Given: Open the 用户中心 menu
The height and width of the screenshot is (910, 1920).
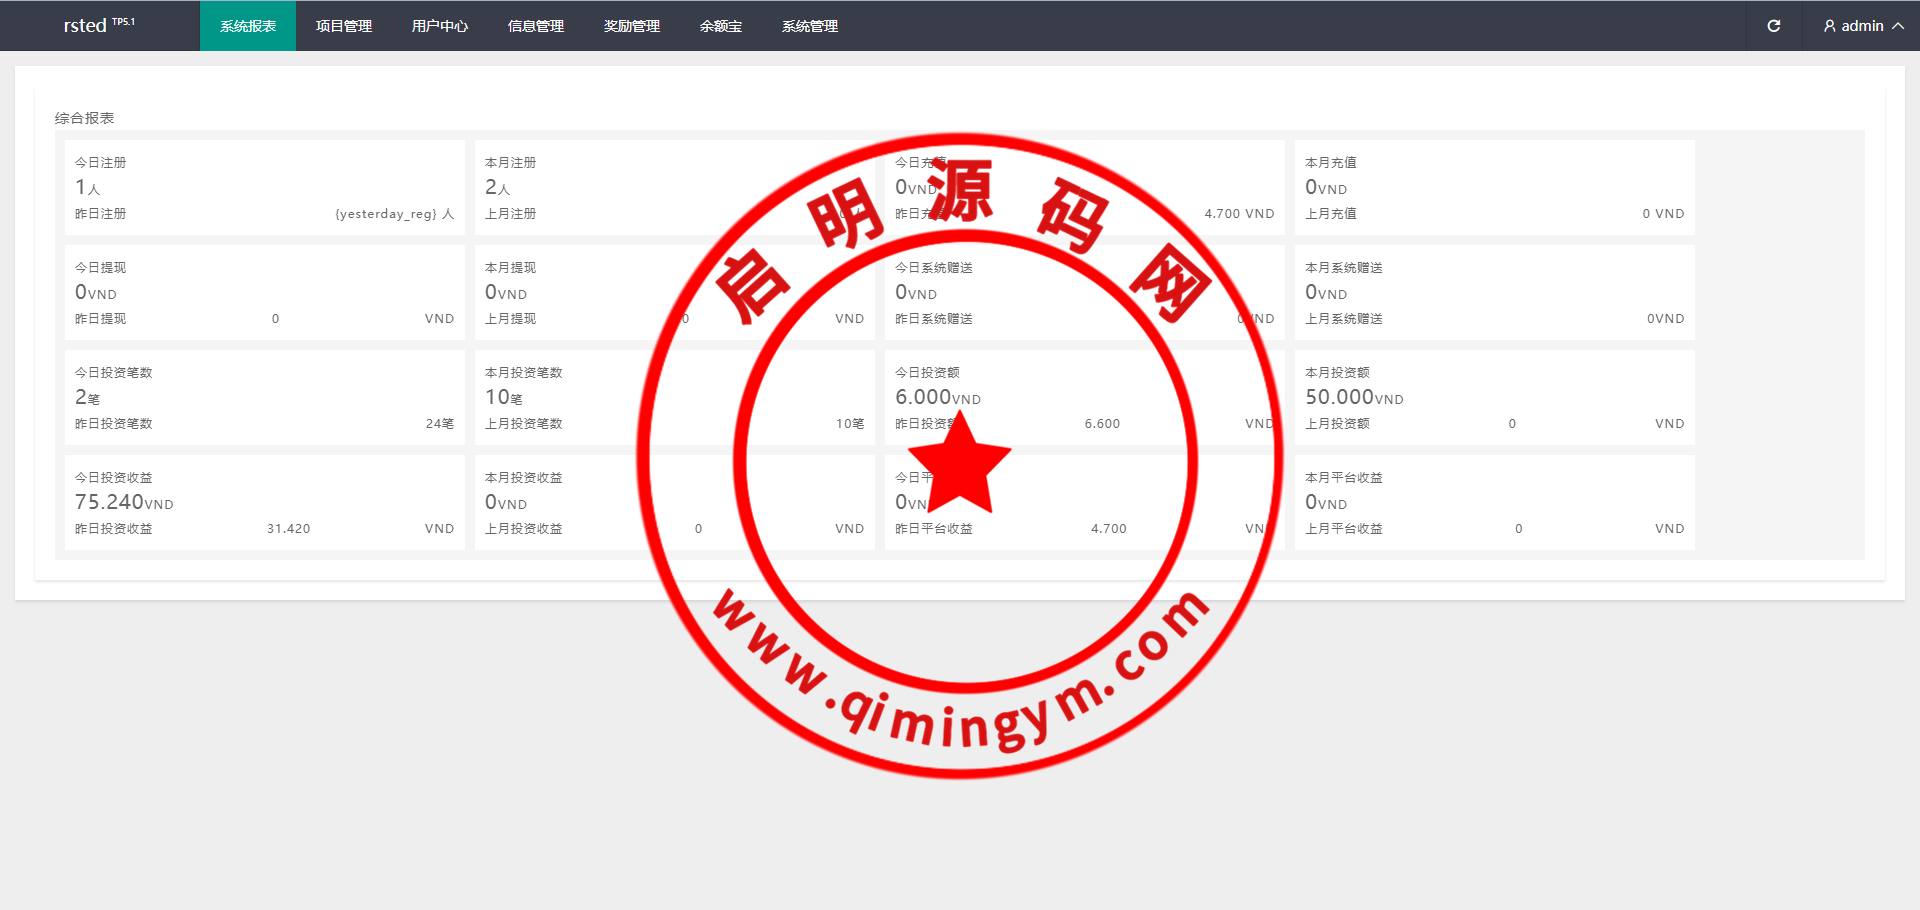Looking at the screenshot, I should [440, 26].
